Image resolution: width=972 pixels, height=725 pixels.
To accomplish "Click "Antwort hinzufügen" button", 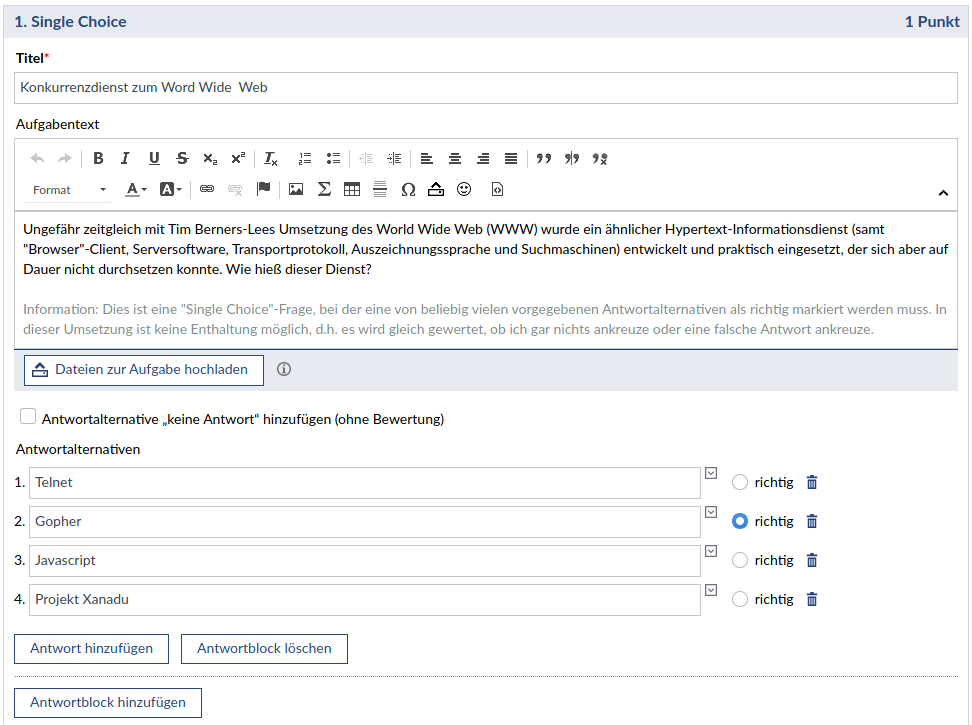I will point(91,648).
